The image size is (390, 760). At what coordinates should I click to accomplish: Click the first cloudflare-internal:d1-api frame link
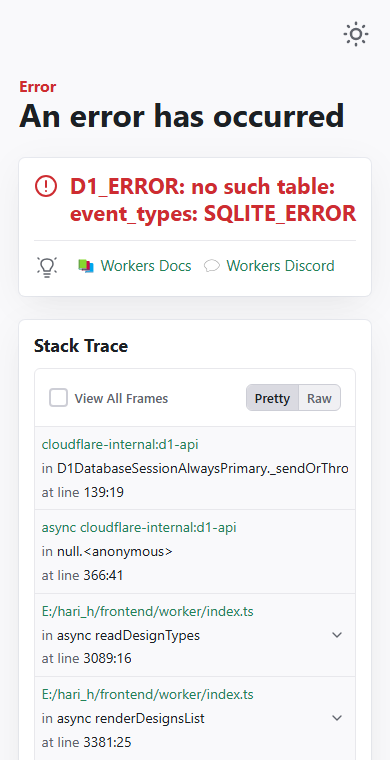120,444
